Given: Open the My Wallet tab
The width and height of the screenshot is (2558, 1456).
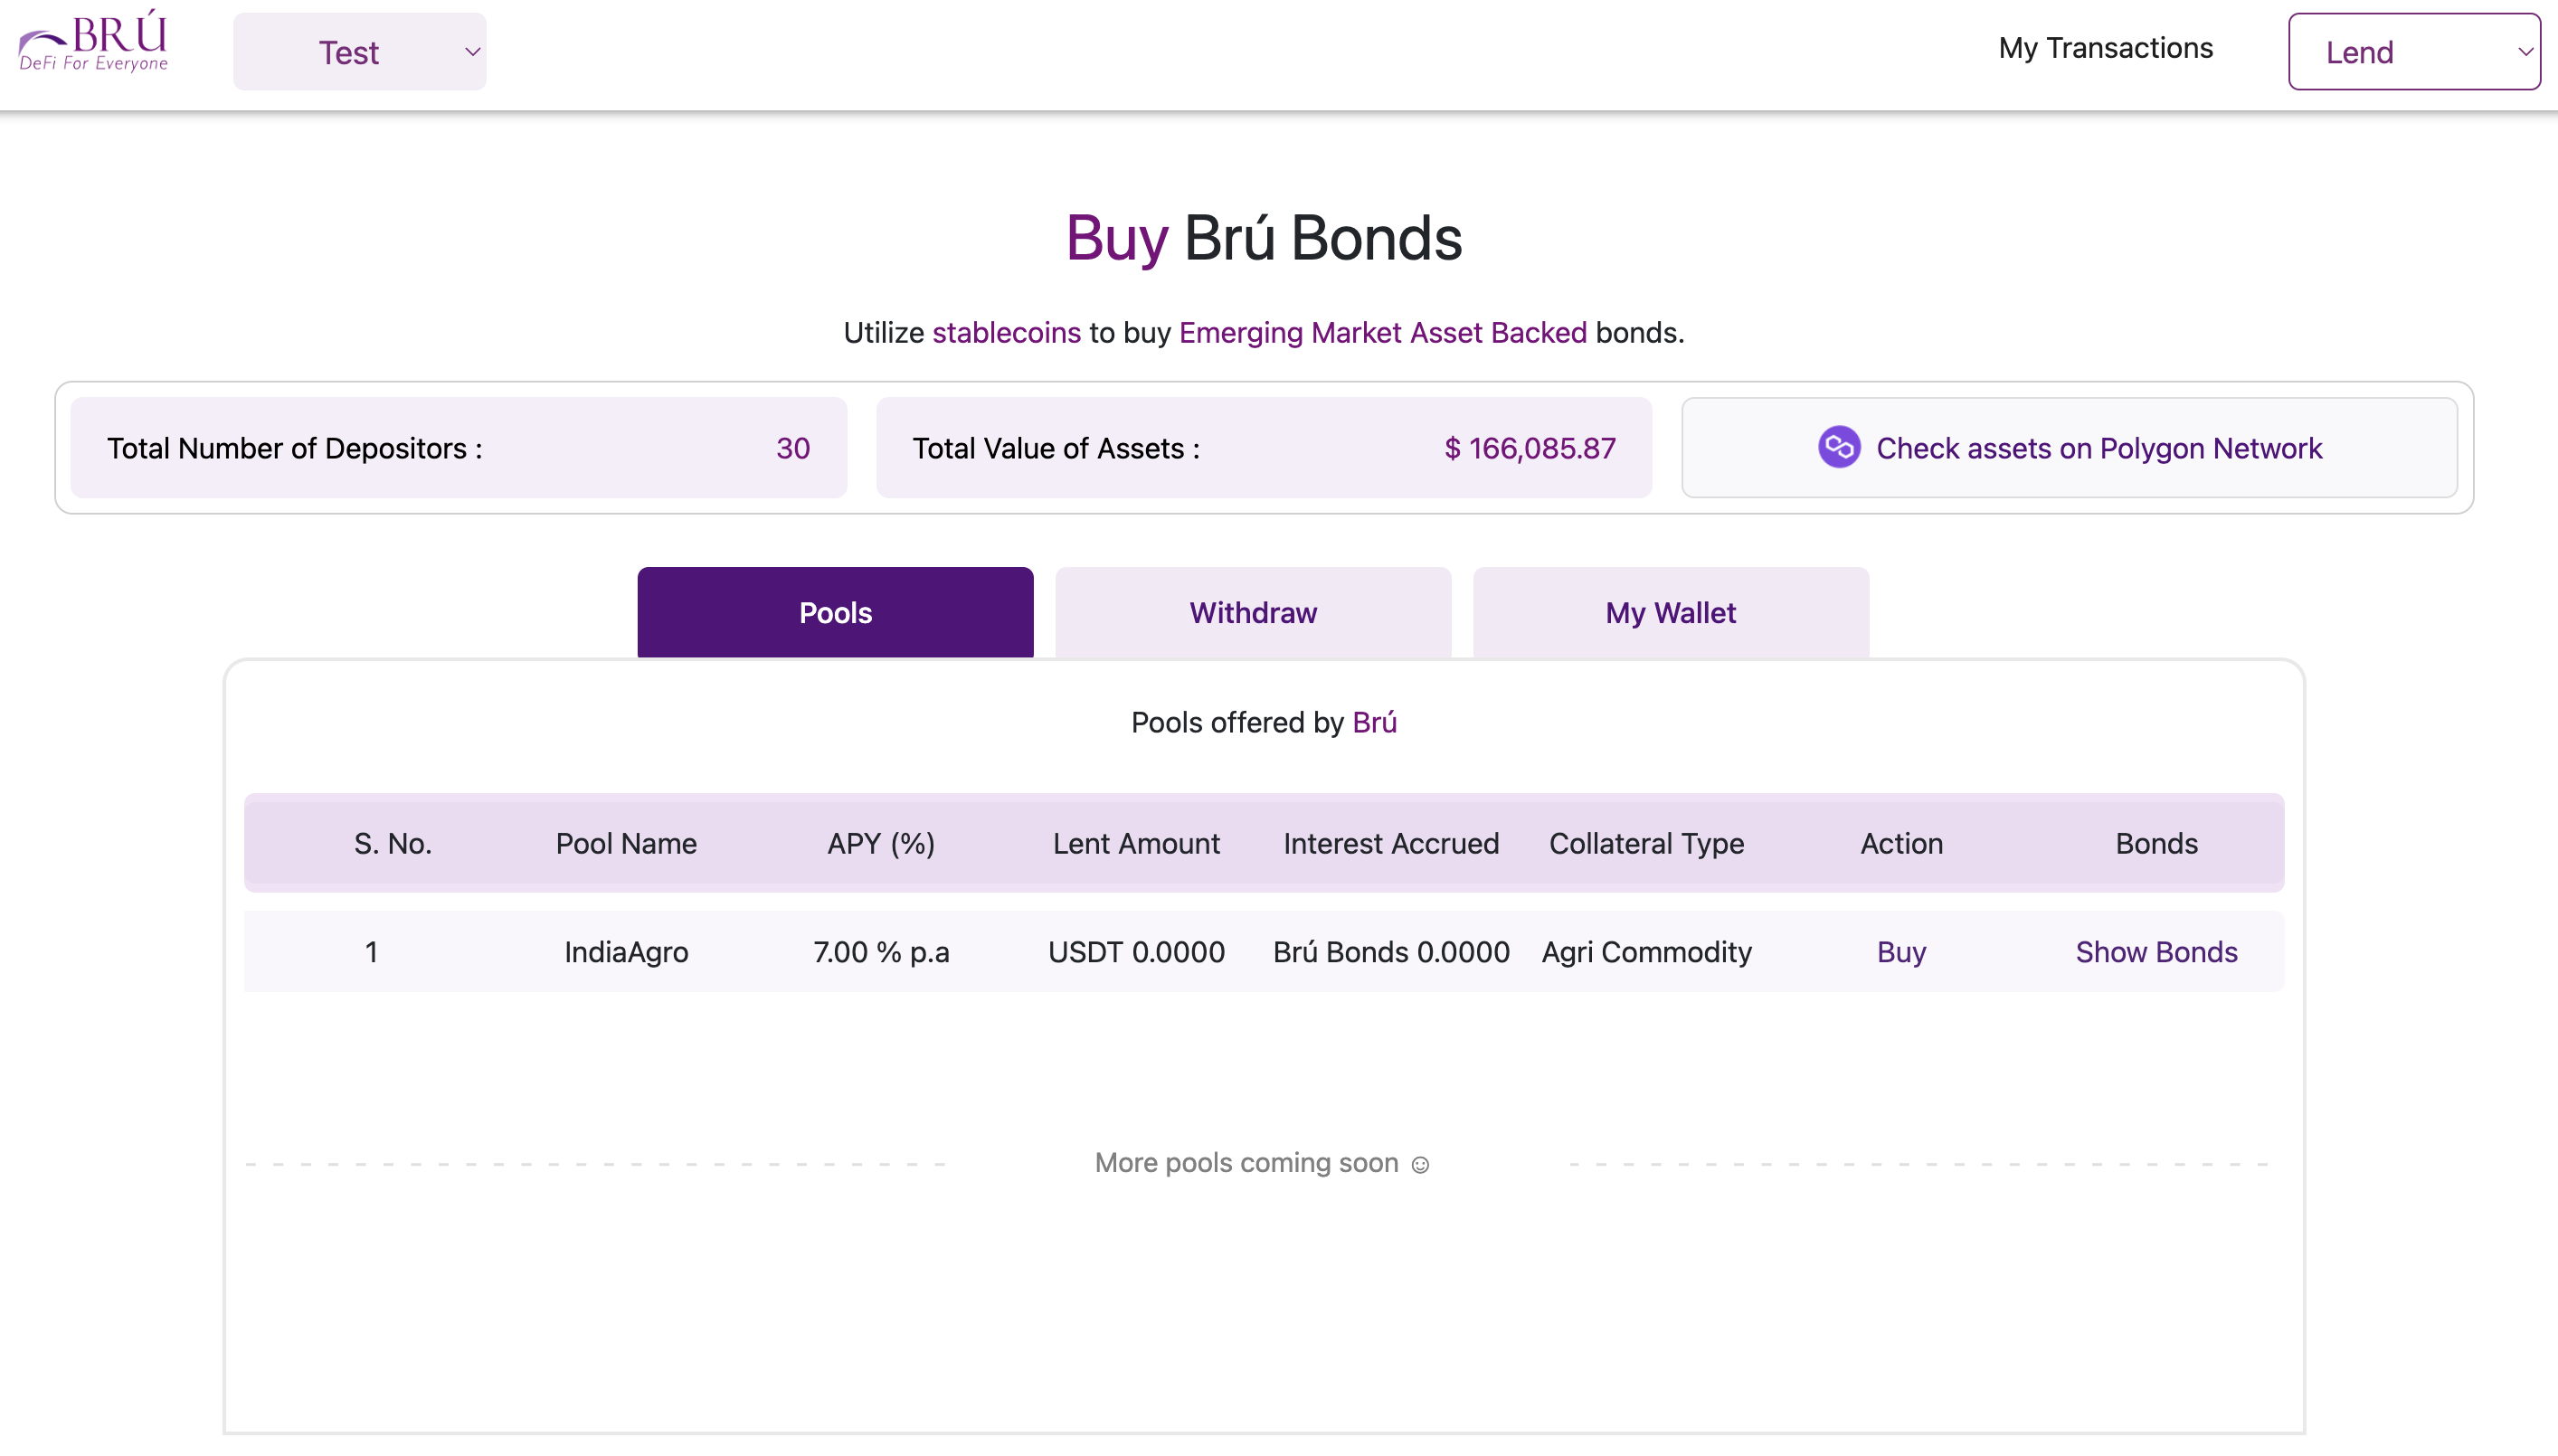Looking at the screenshot, I should point(1670,613).
